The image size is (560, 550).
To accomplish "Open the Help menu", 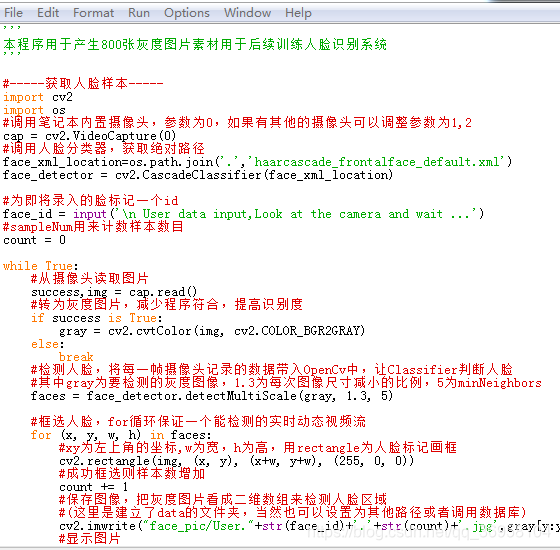I will click(298, 13).
